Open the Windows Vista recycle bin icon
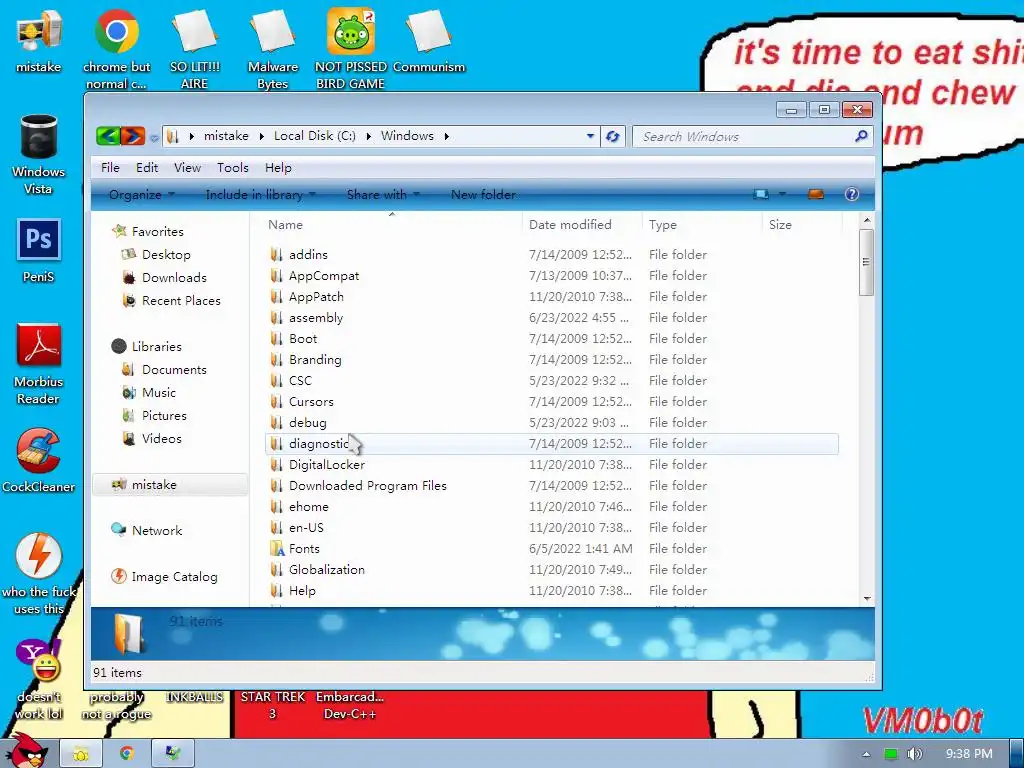This screenshot has width=1024, height=768. click(x=39, y=155)
